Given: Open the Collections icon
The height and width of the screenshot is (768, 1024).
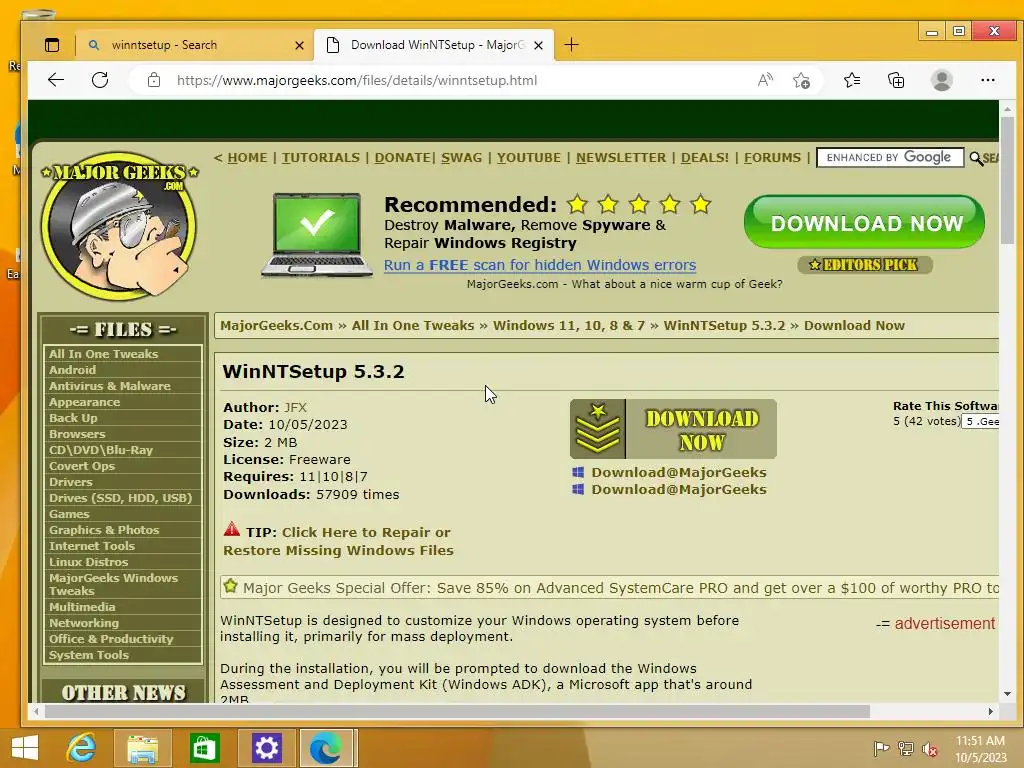Looking at the screenshot, I should (x=896, y=80).
